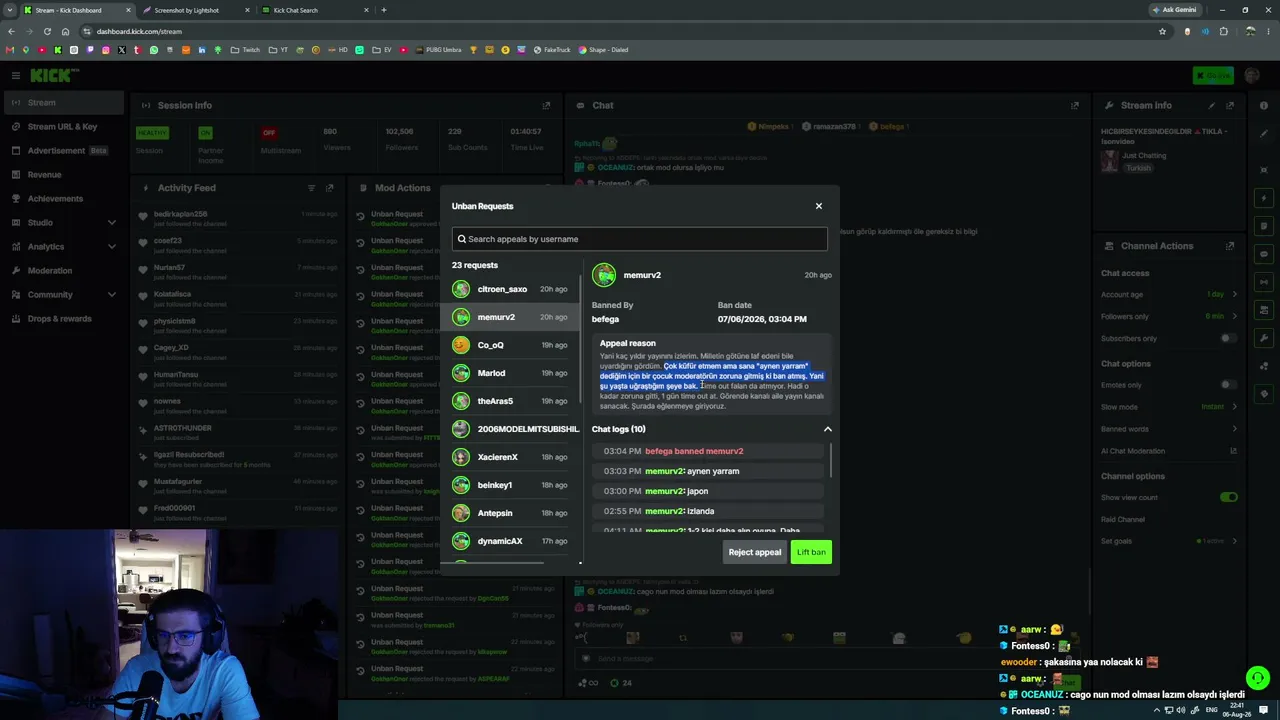Image resolution: width=1280 pixels, height=720 pixels.
Task: Open the Revenue page
Action: (x=62, y=175)
